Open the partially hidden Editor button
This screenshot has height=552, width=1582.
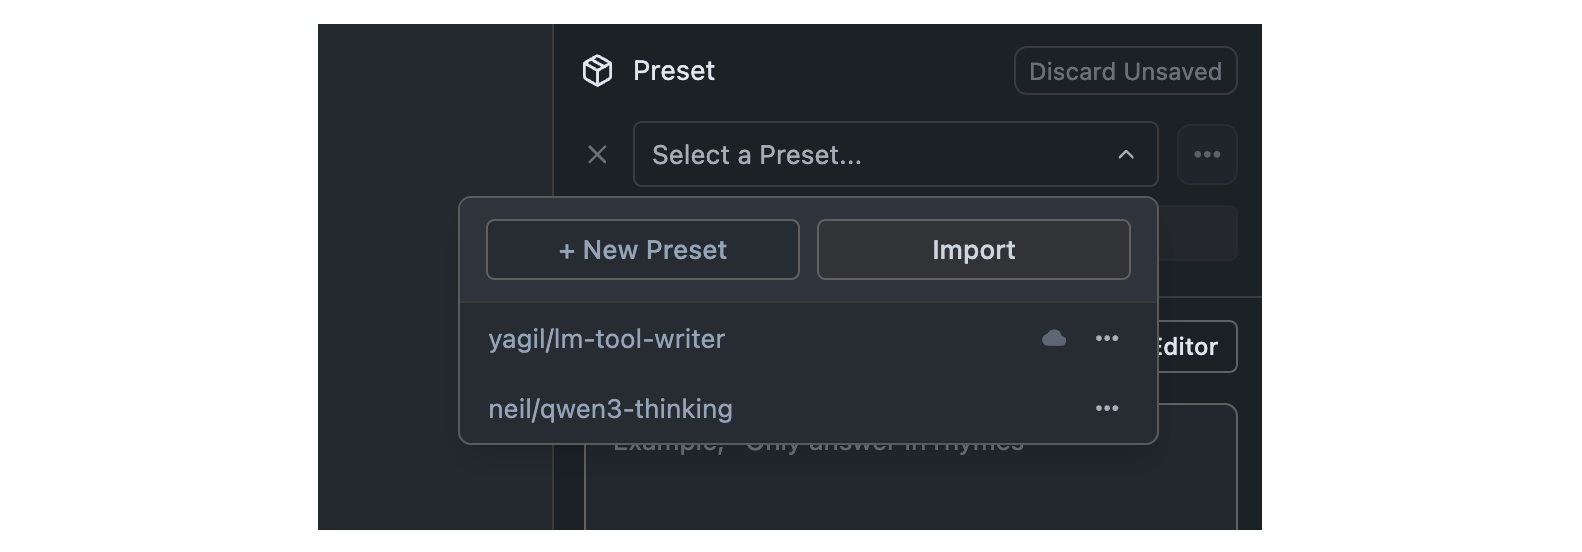[x=1197, y=347]
